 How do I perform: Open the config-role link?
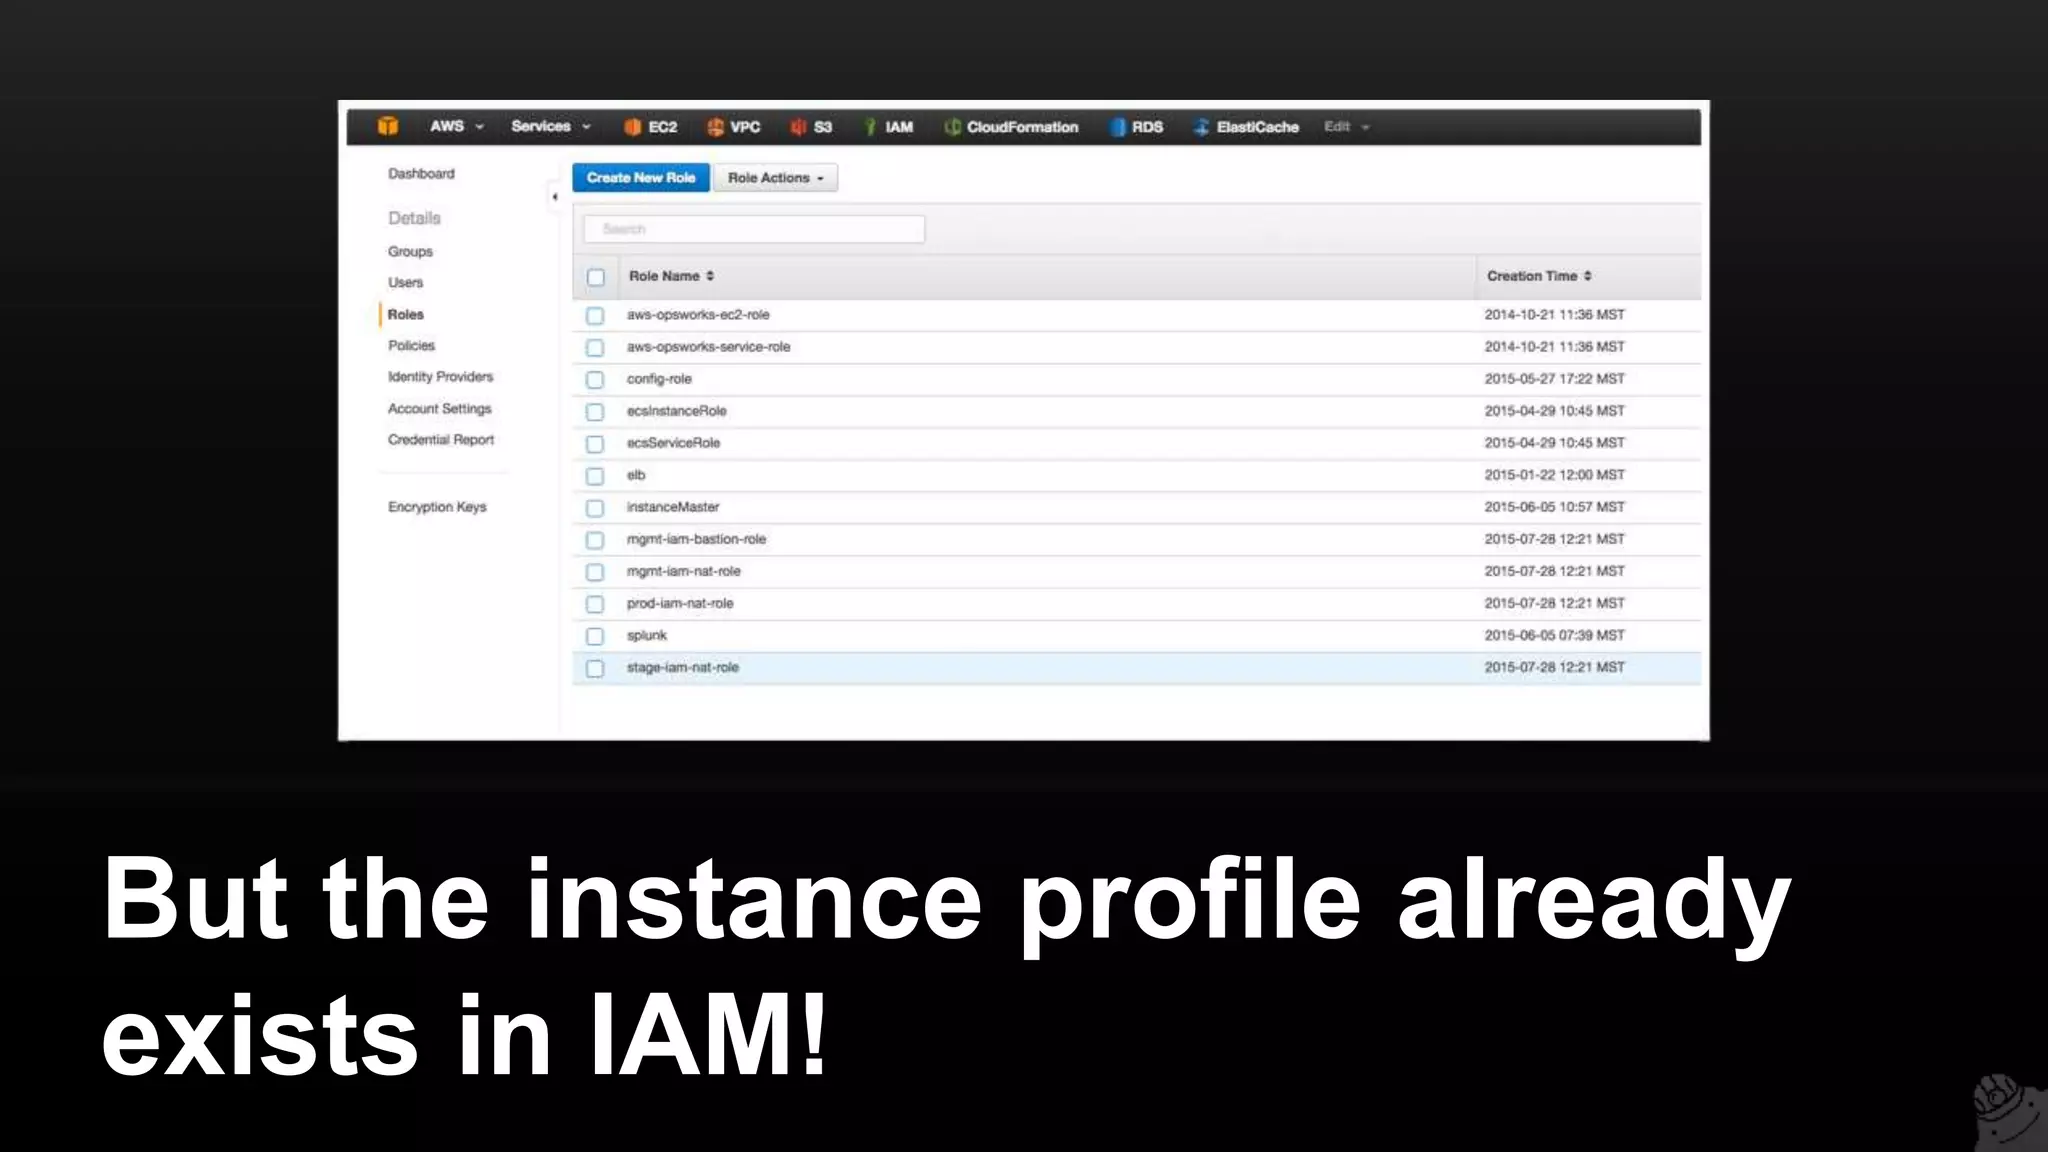(x=659, y=378)
